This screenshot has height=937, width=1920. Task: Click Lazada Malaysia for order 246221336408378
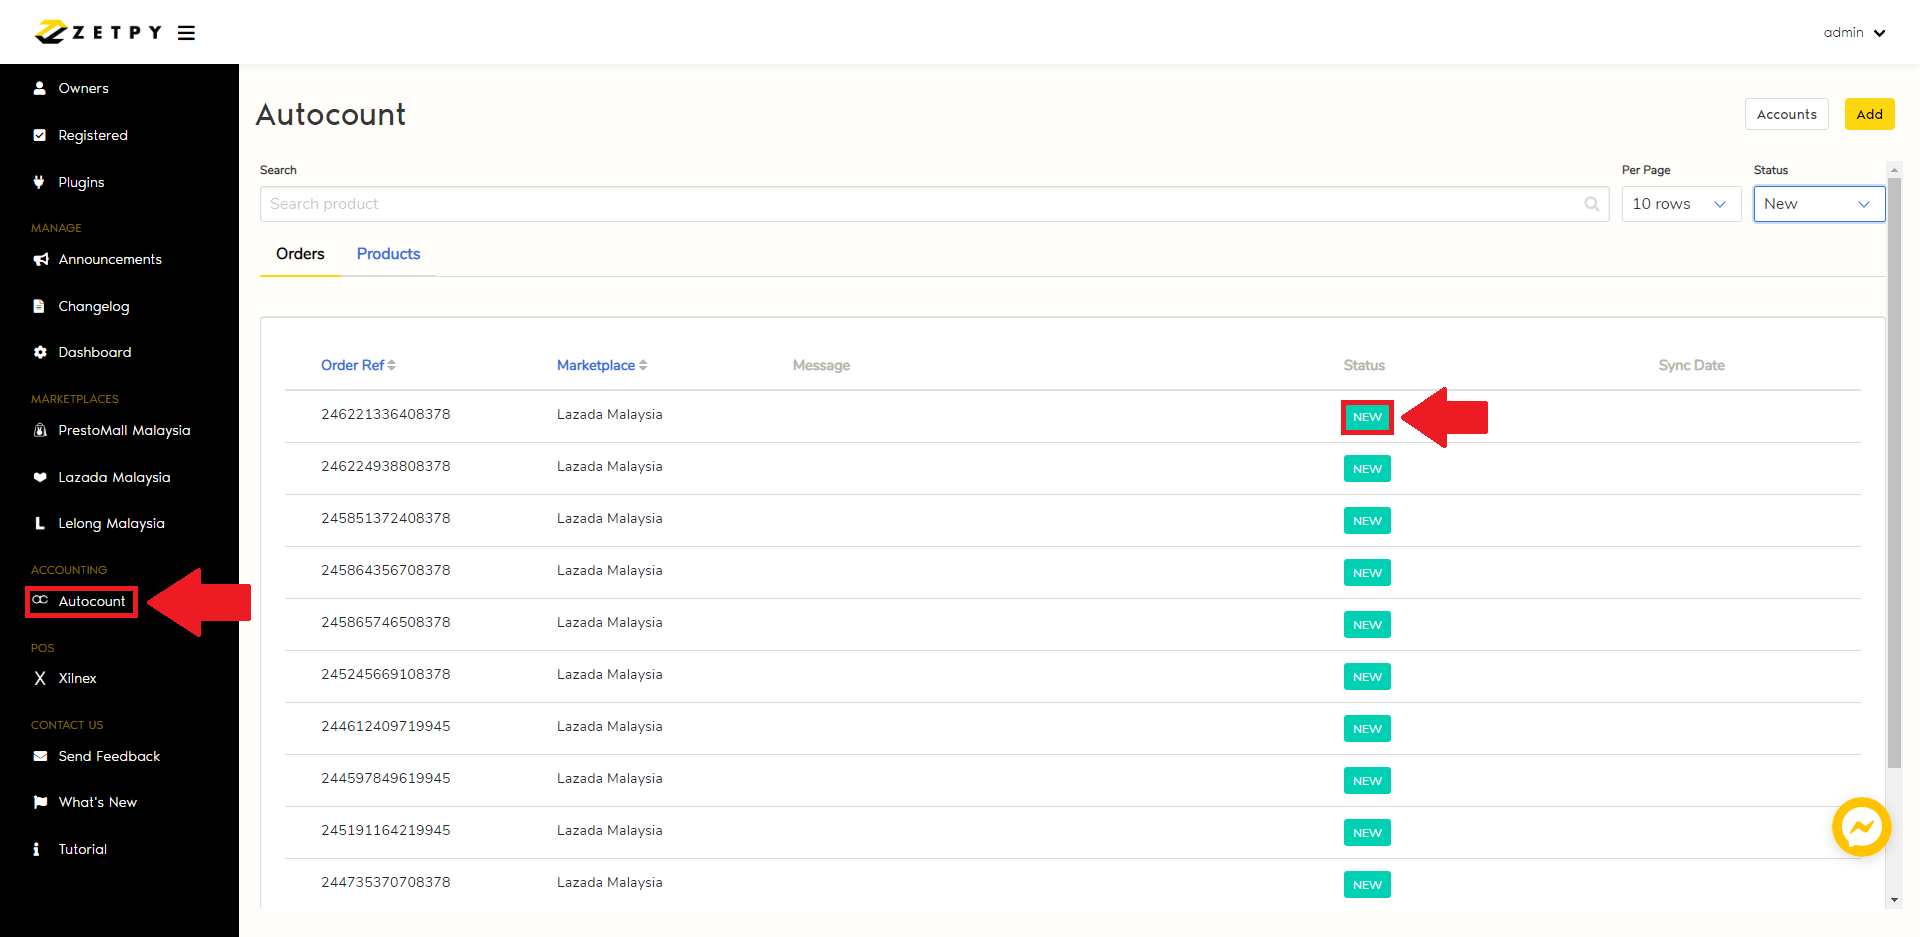609,414
